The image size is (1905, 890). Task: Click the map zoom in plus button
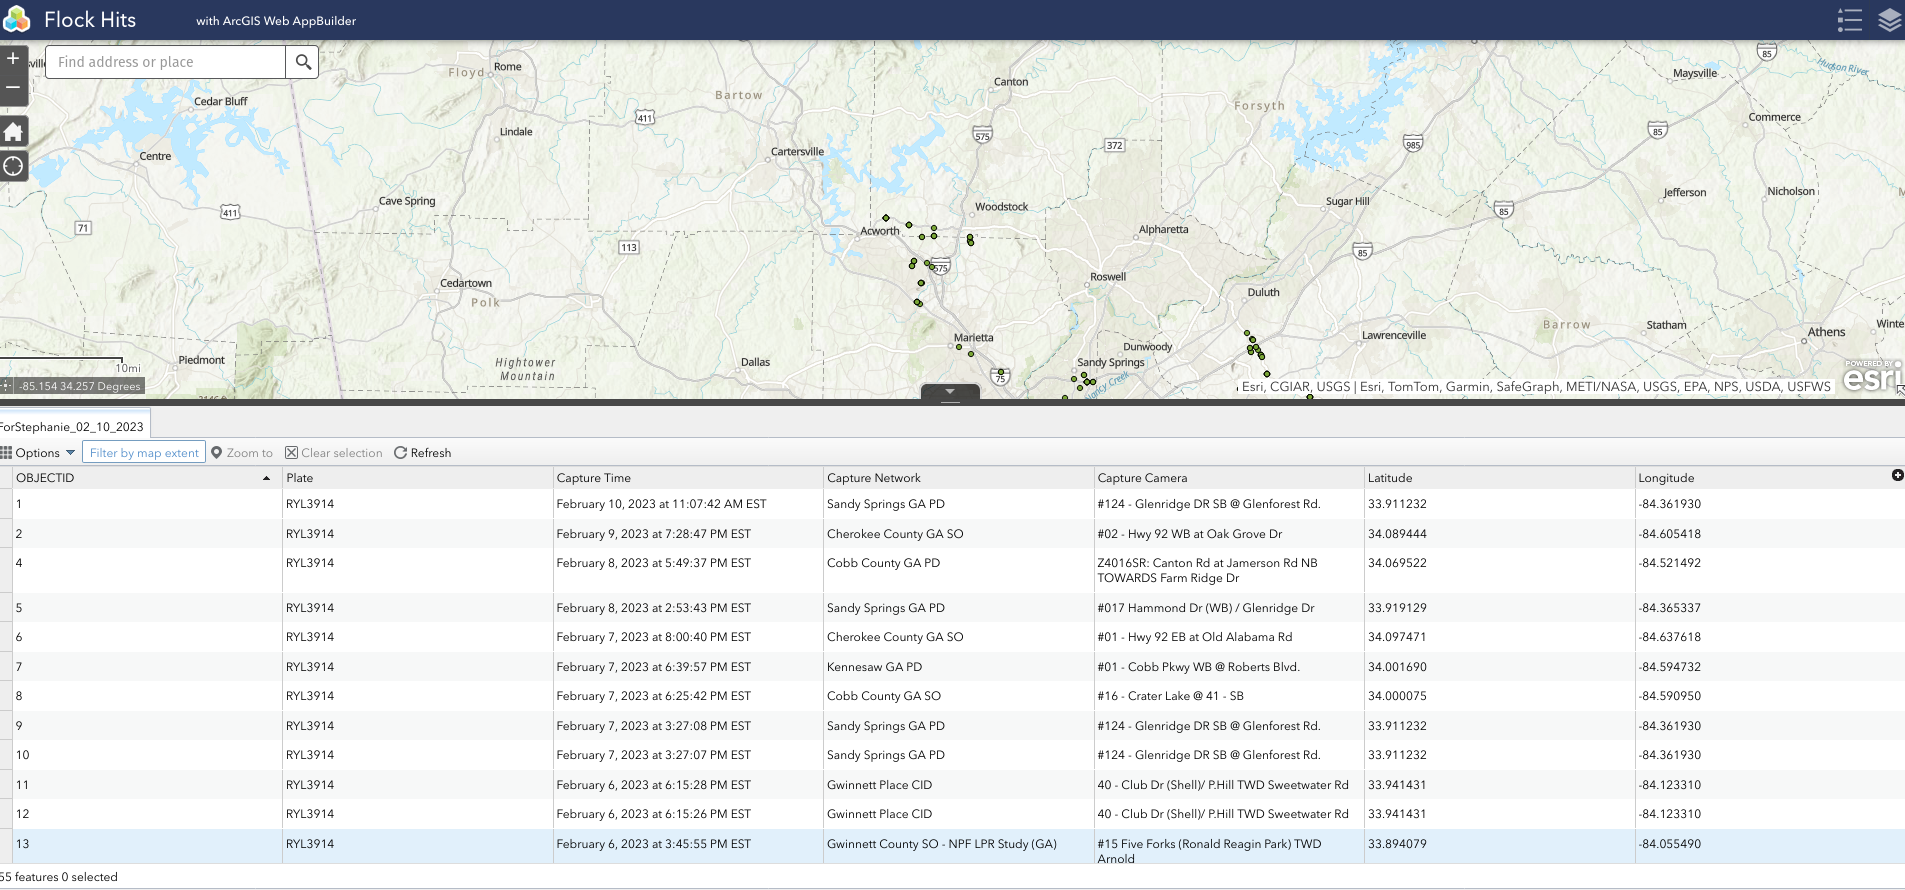coord(13,59)
